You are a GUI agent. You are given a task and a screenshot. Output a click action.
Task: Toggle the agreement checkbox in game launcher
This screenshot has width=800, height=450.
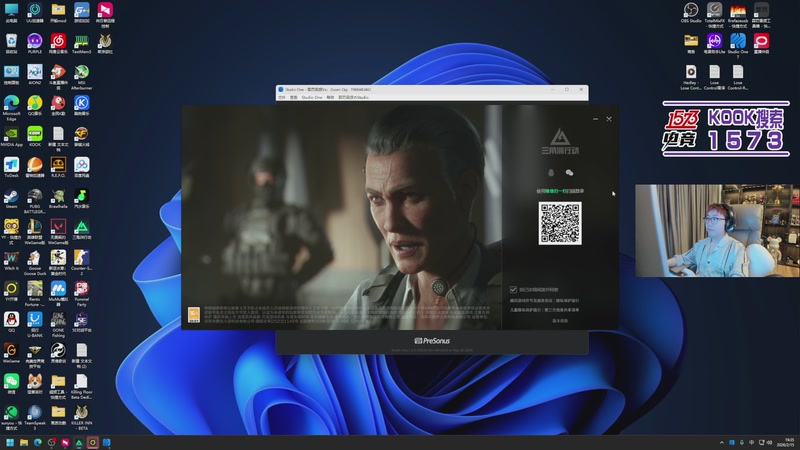513,289
